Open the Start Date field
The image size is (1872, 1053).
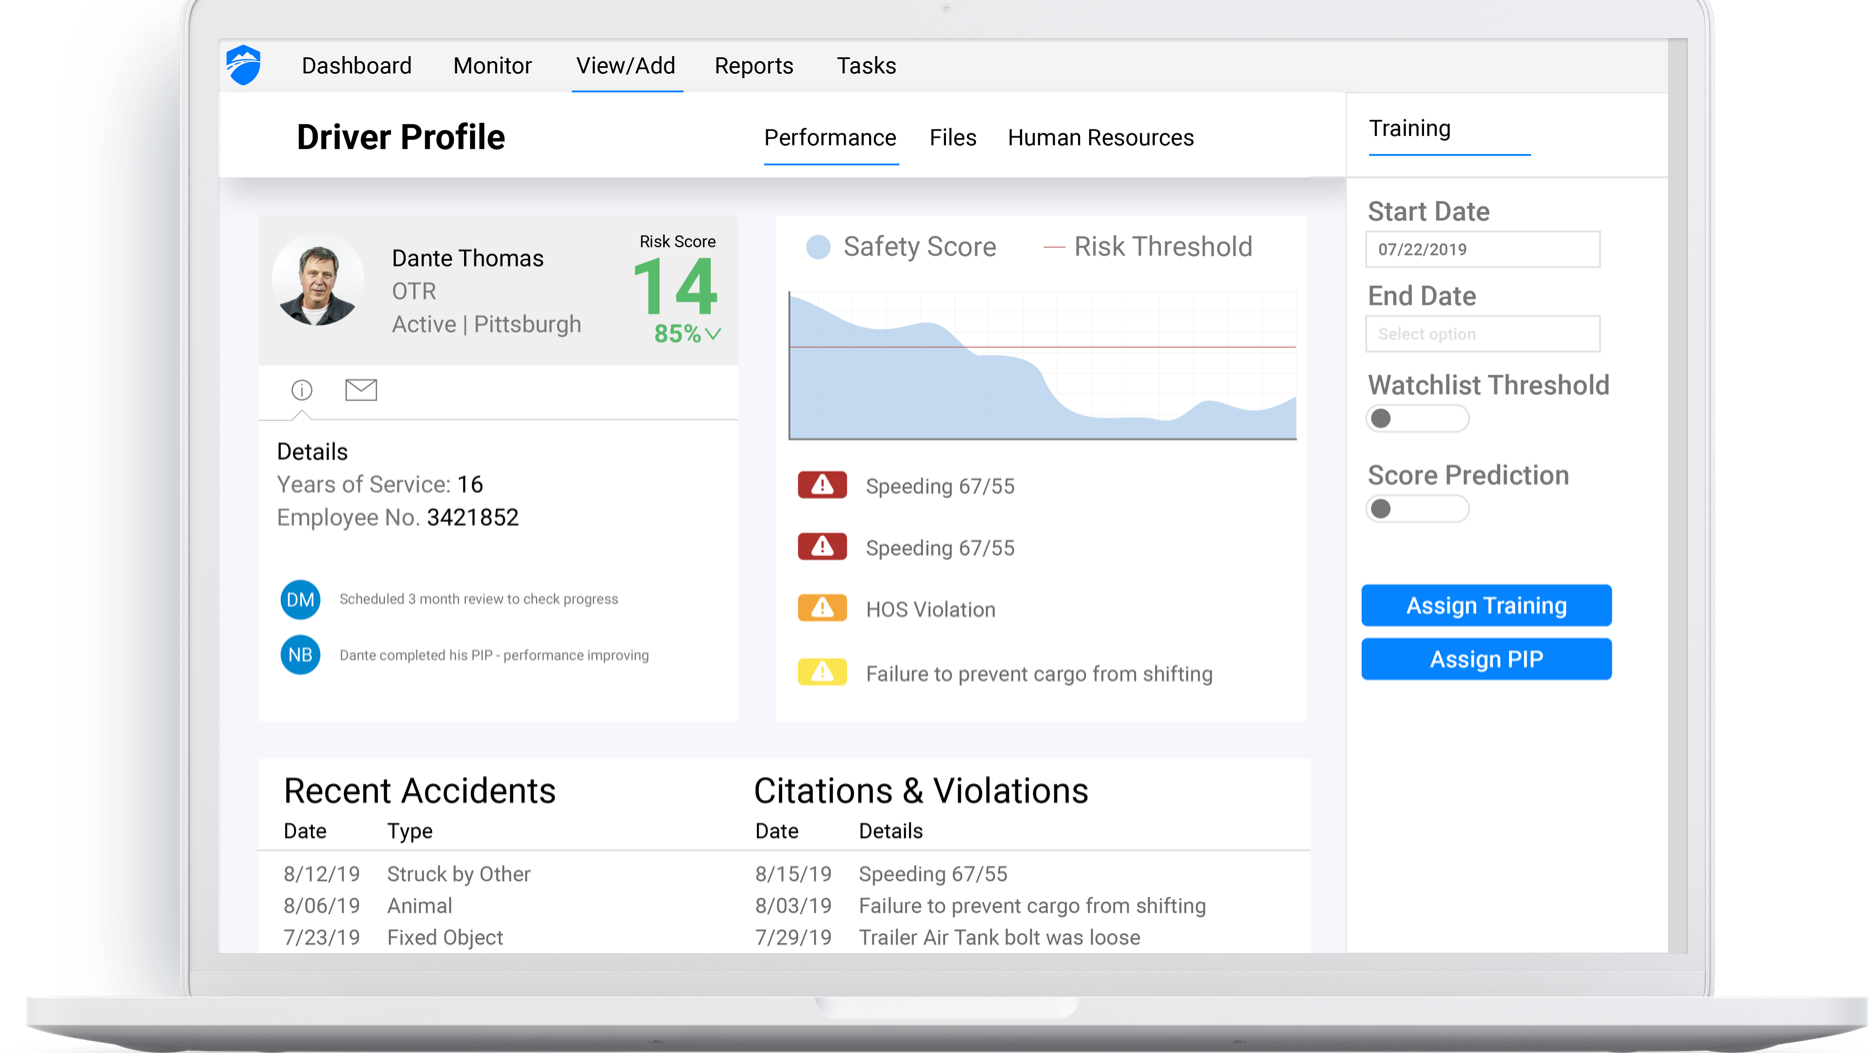[1482, 249]
